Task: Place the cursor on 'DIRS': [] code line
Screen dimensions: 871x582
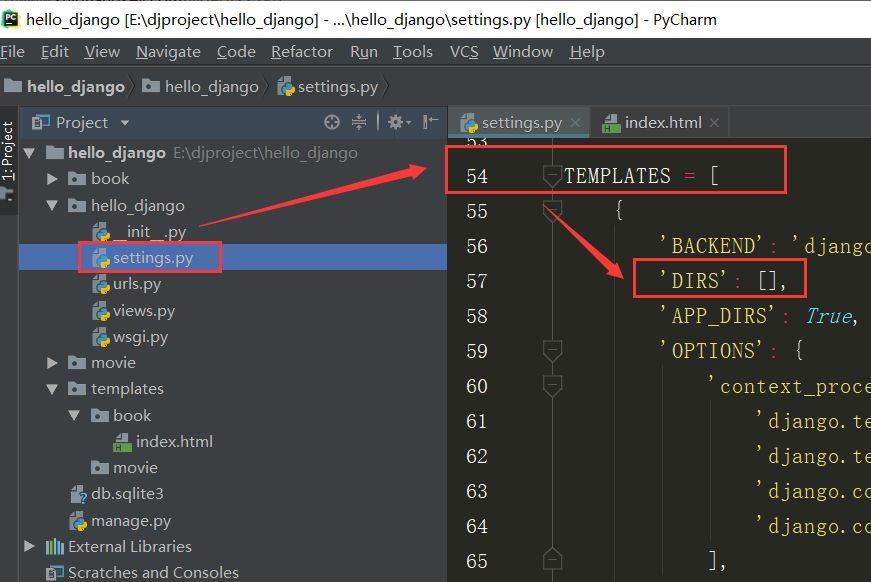Action: tap(723, 280)
